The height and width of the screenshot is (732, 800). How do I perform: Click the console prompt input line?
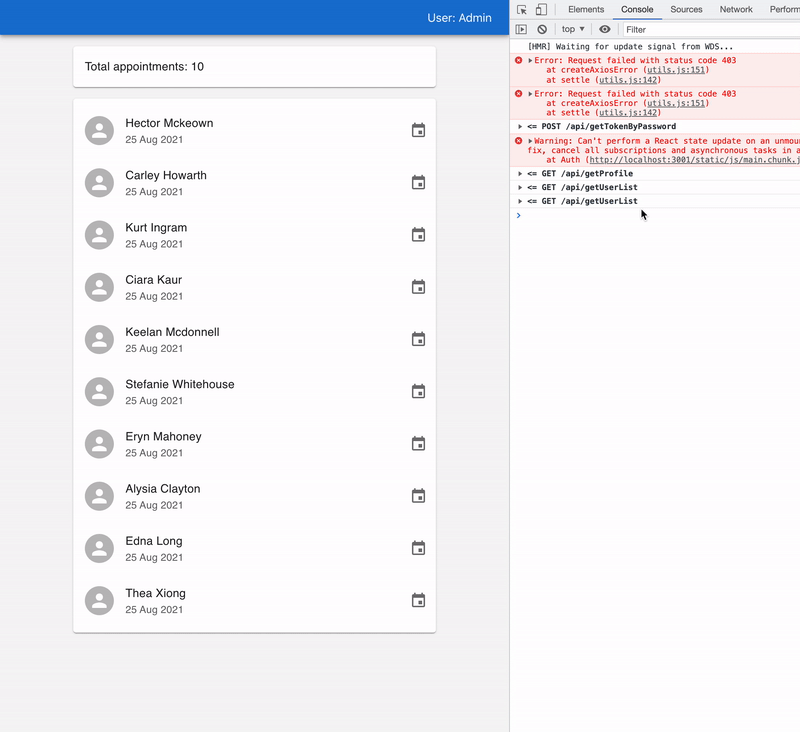click(658, 215)
